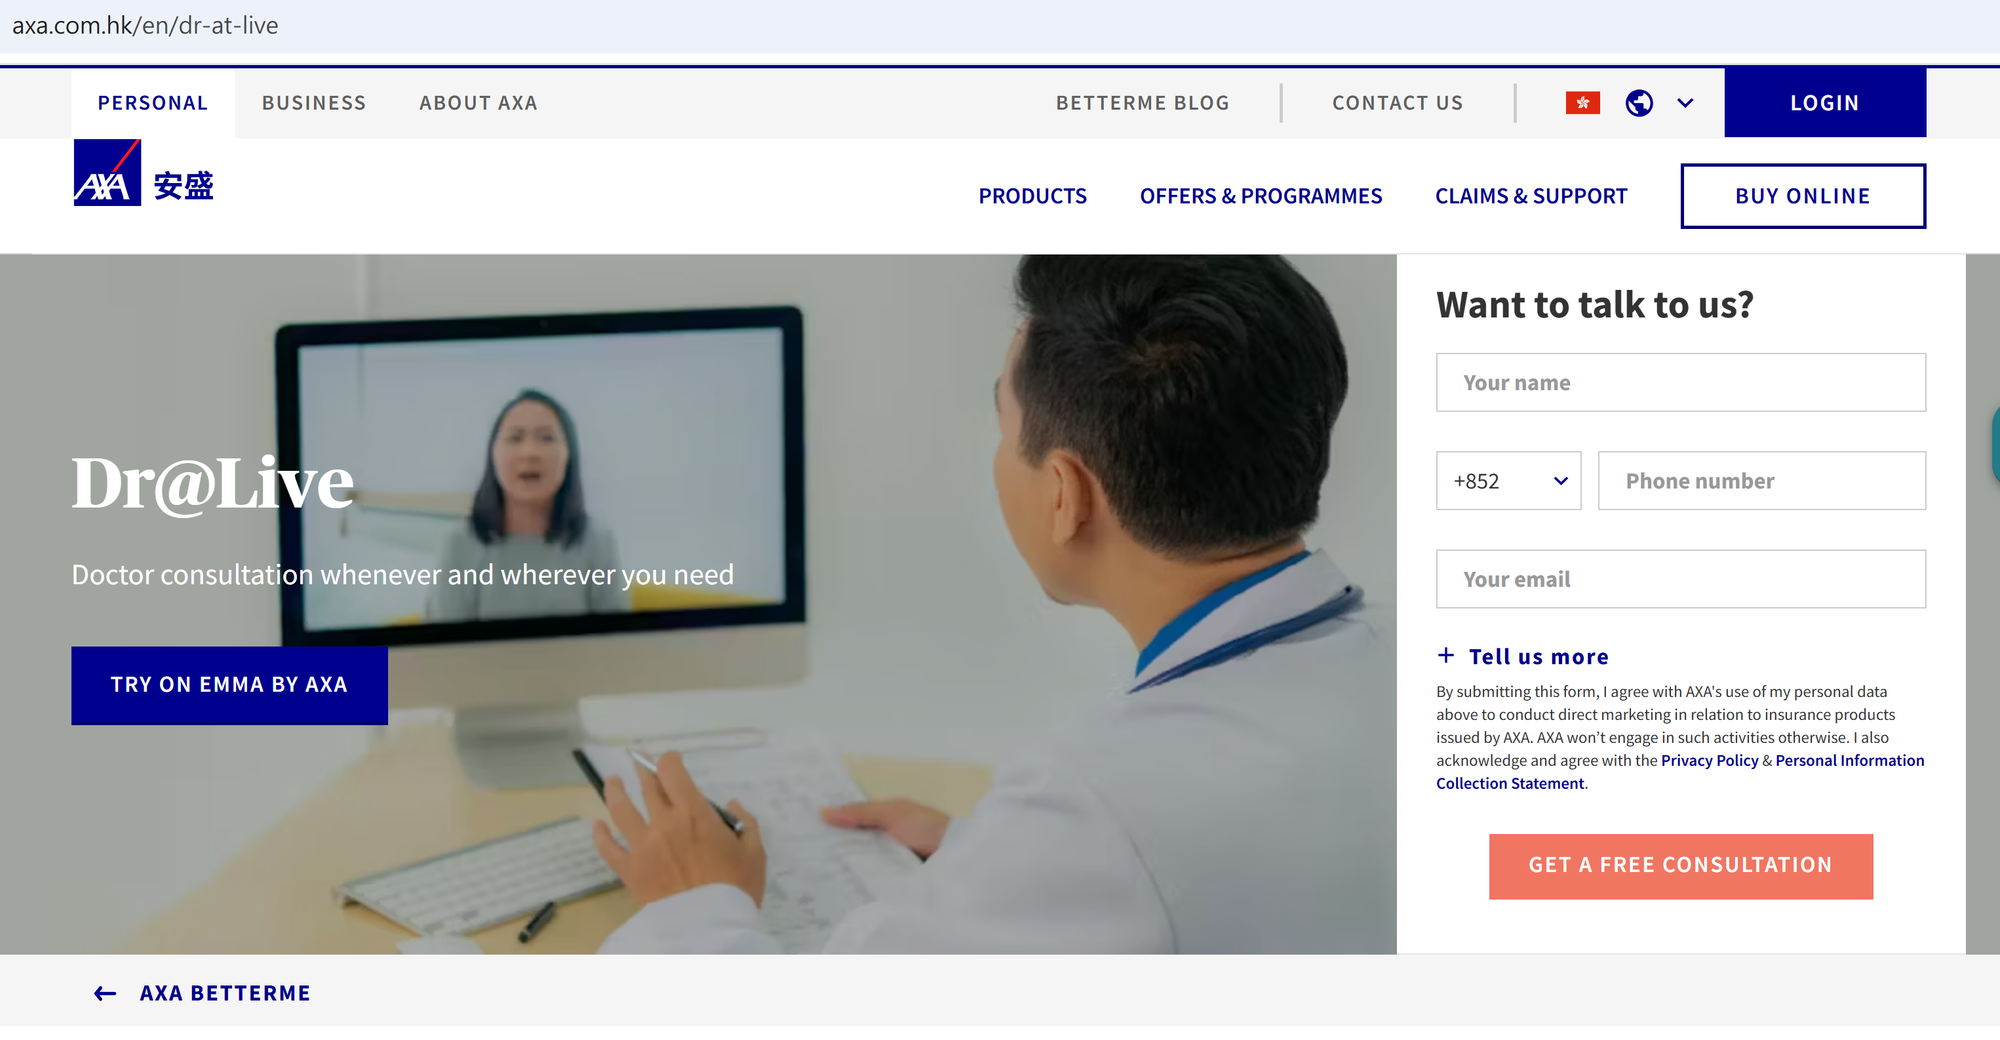This screenshot has width=2000, height=1040.
Task: Focus the Your name field
Action: coord(1680,382)
